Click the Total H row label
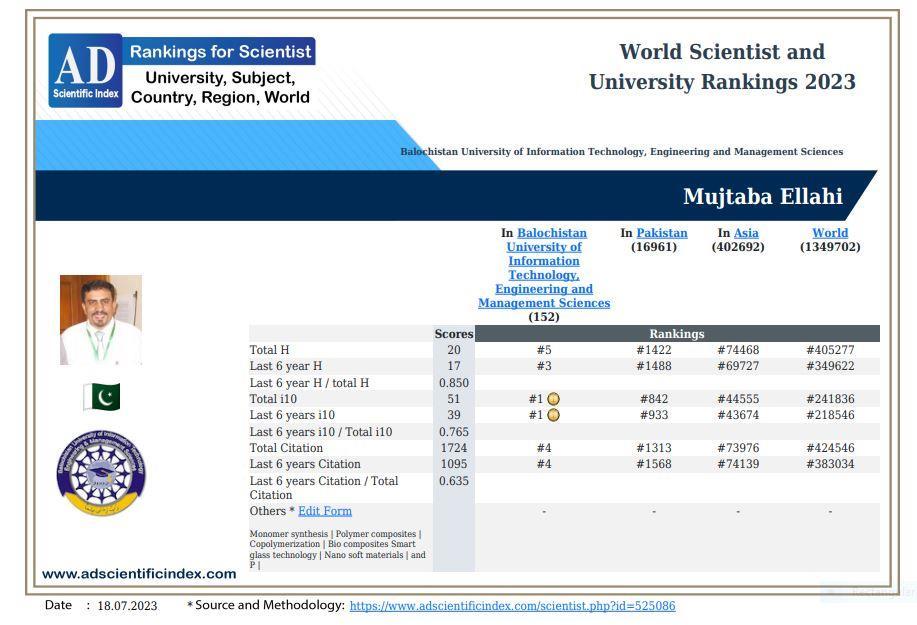 tap(269, 350)
